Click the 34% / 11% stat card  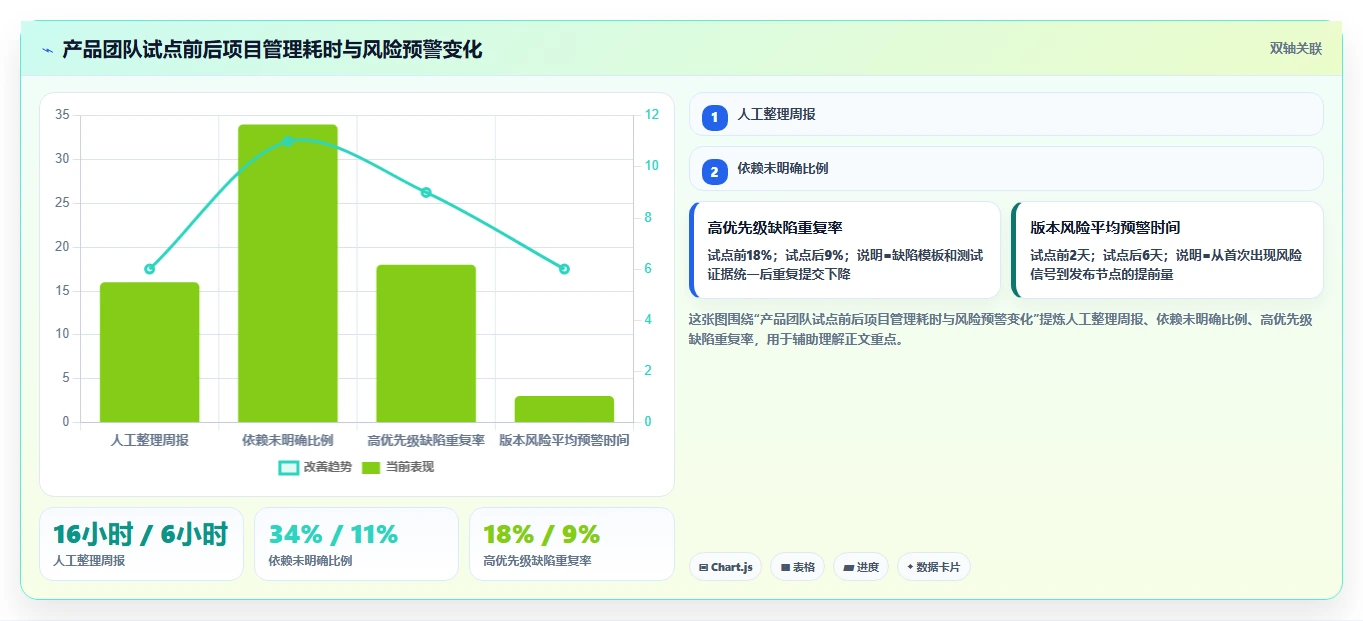[356, 544]
